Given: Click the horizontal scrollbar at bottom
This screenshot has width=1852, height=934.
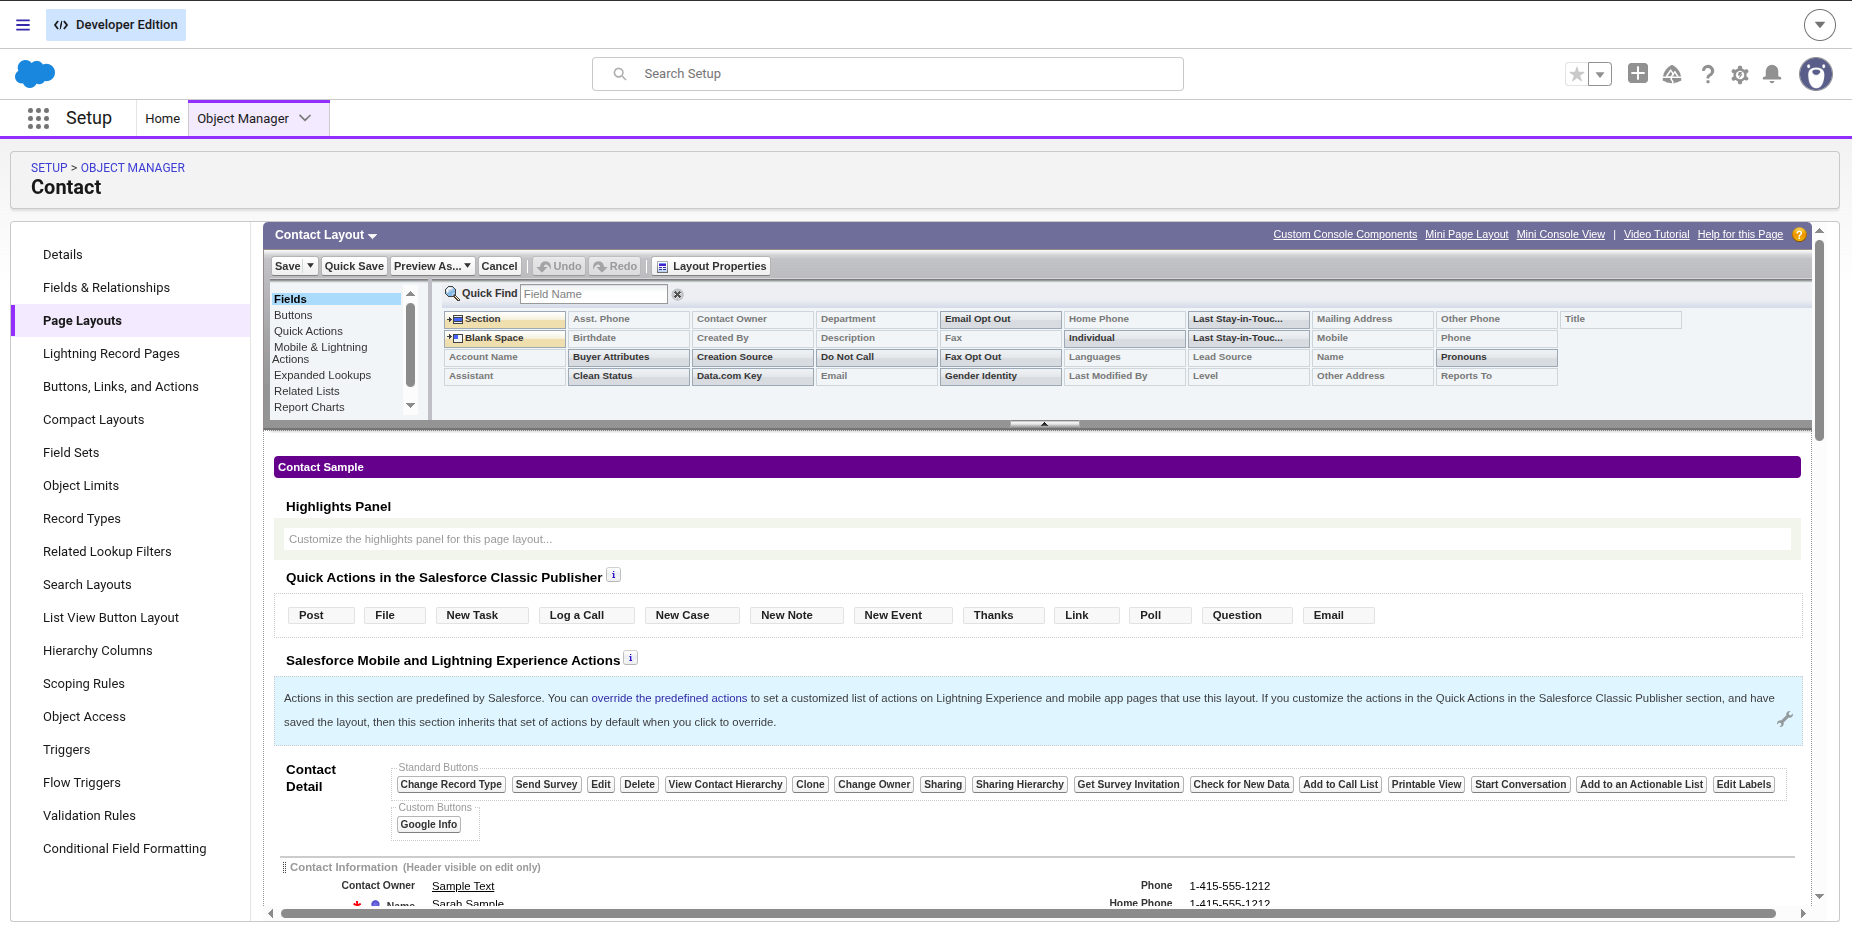Looking at the screenshot, I should coord(1028,913).
